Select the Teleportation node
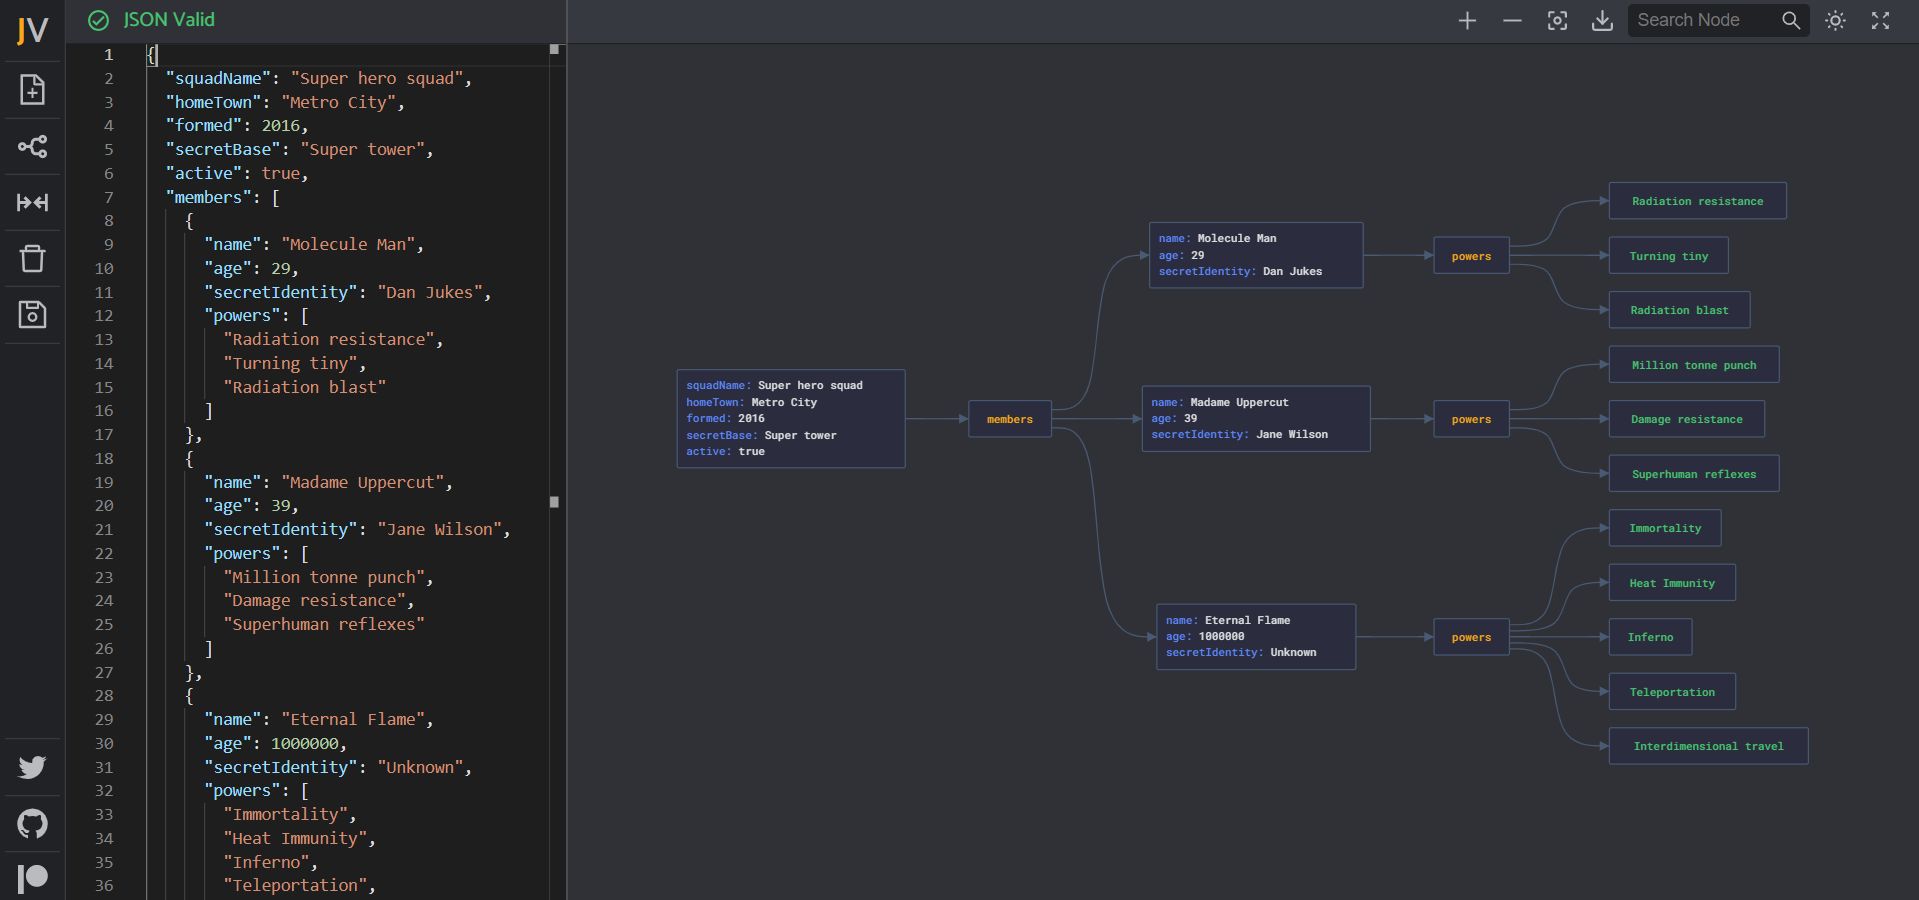This screenshot has height=900, width=1919. tap(1671, 692)
